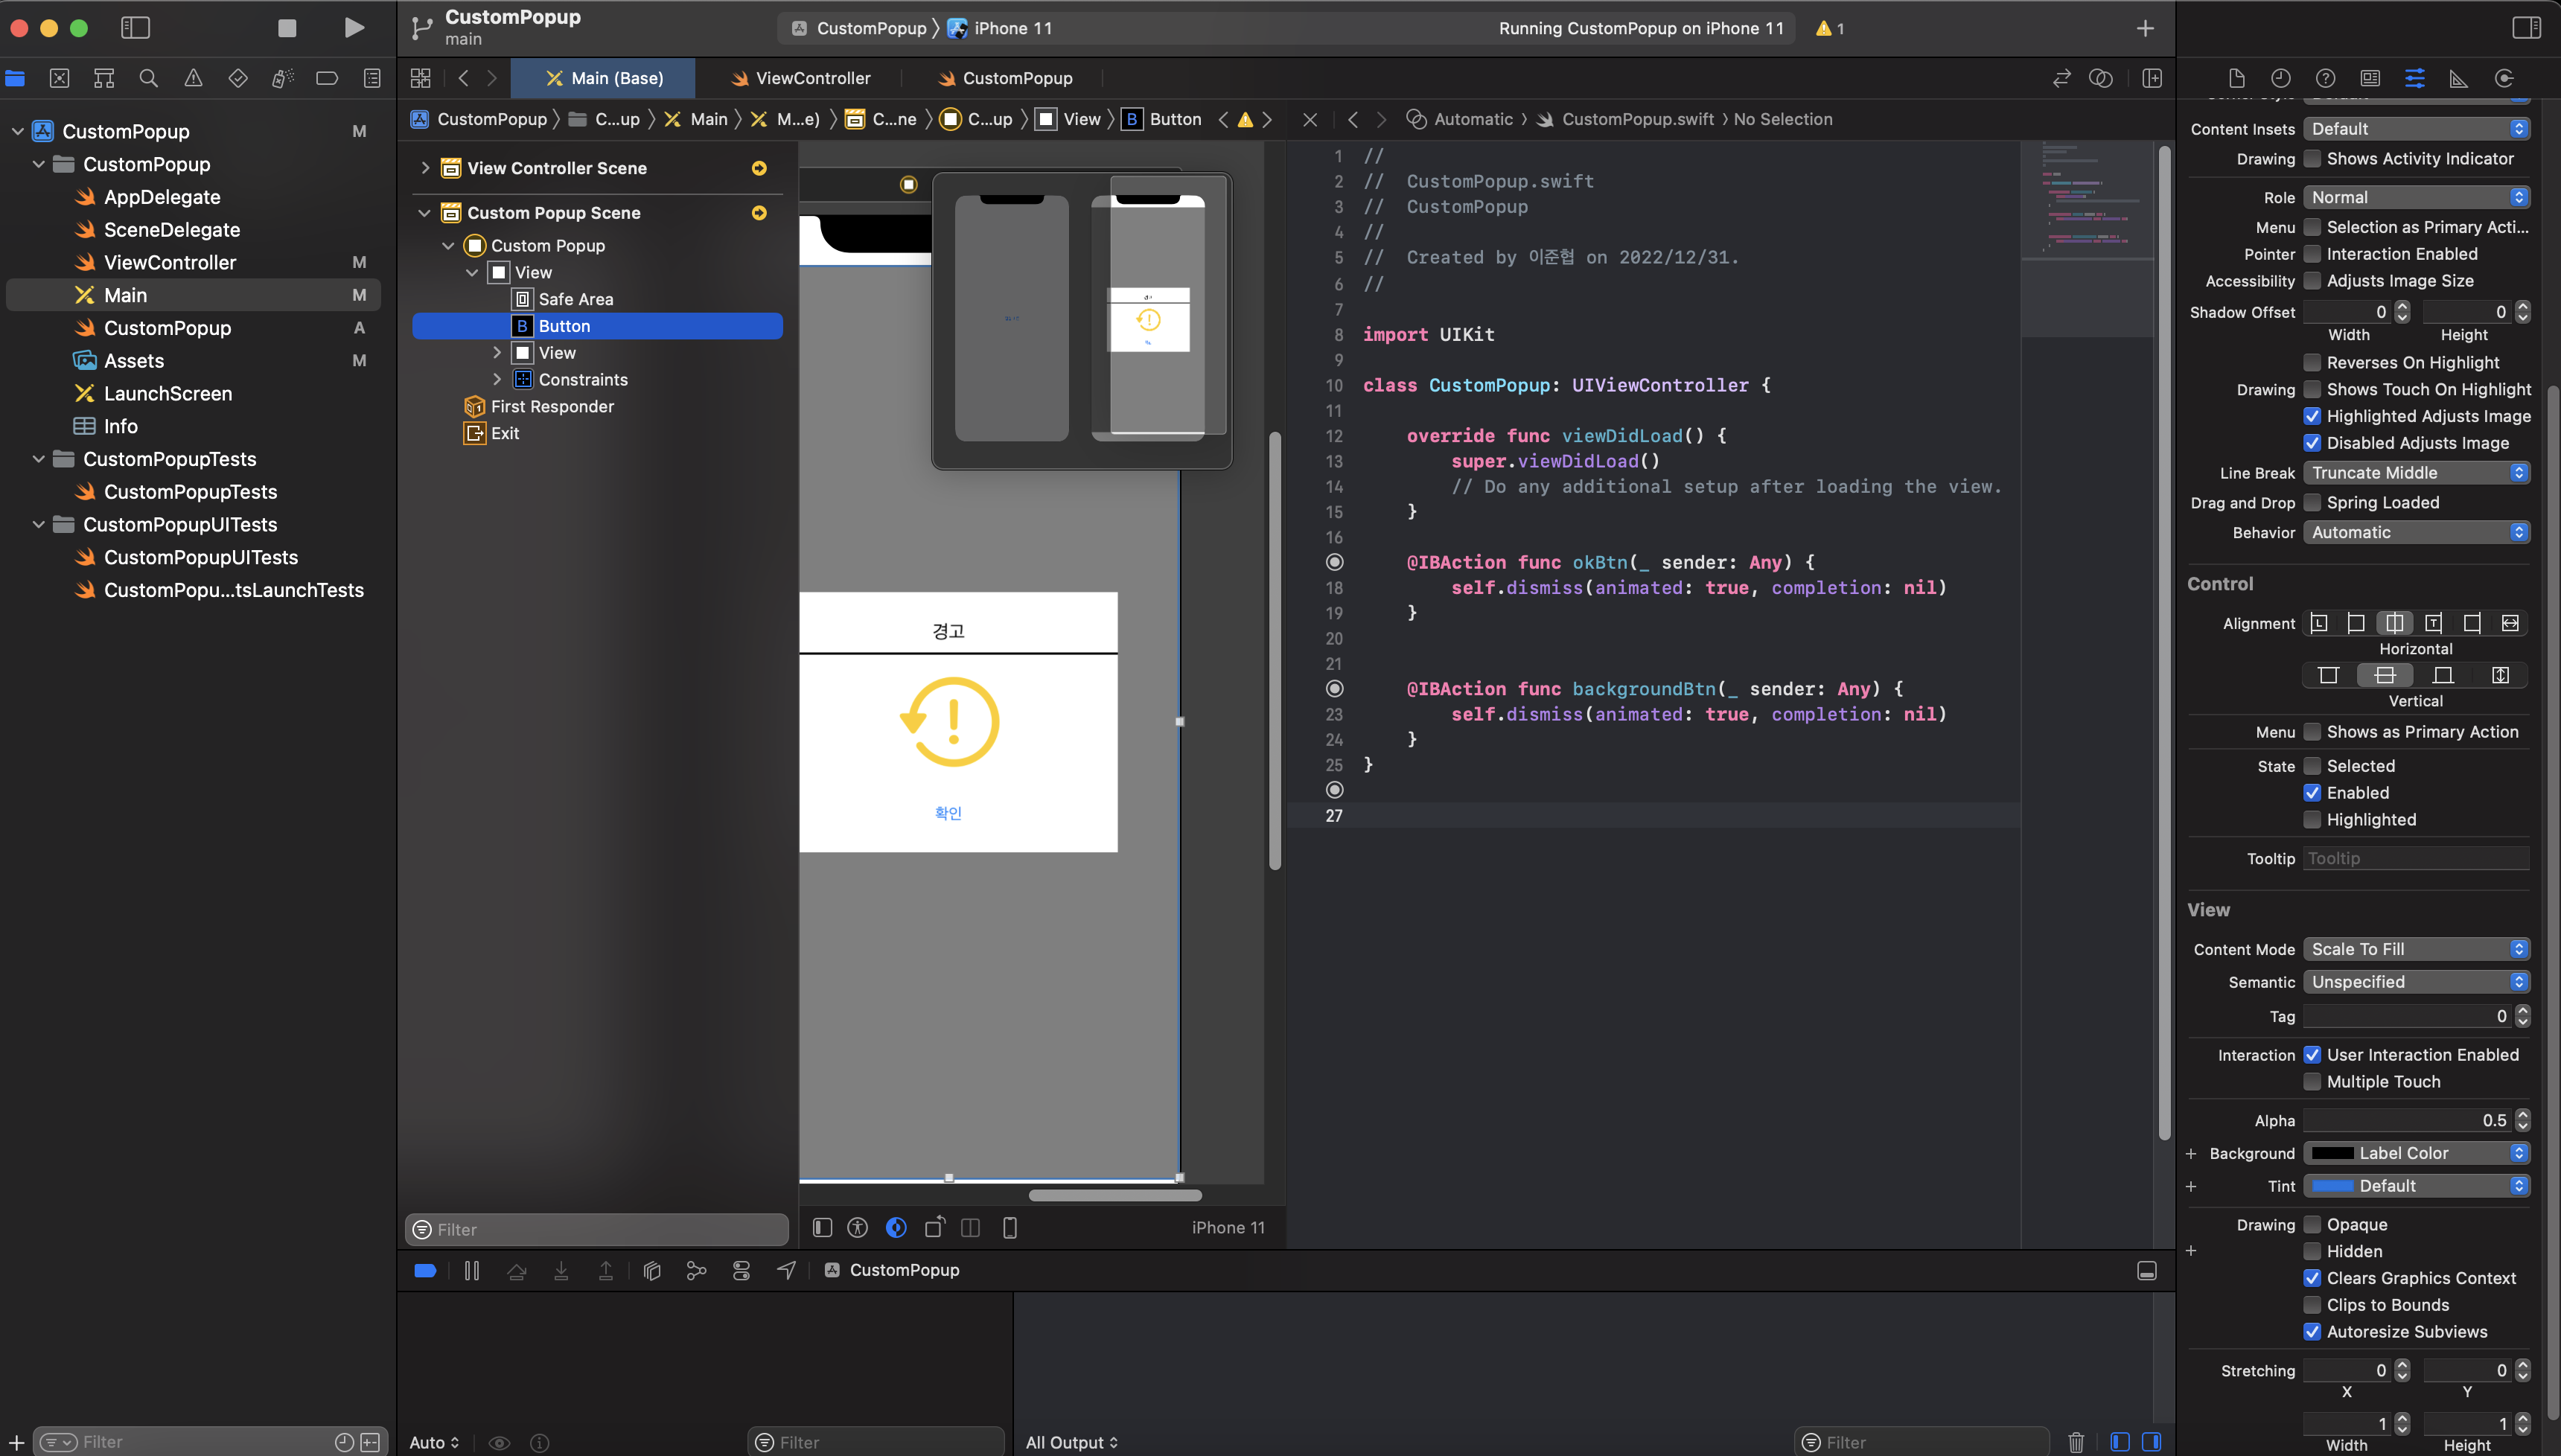Open the Breakpoint navigator icon
Image resolution: width=2561 pixels, height=1456 pixels.
pyautogui.click(x=327, y=78)
